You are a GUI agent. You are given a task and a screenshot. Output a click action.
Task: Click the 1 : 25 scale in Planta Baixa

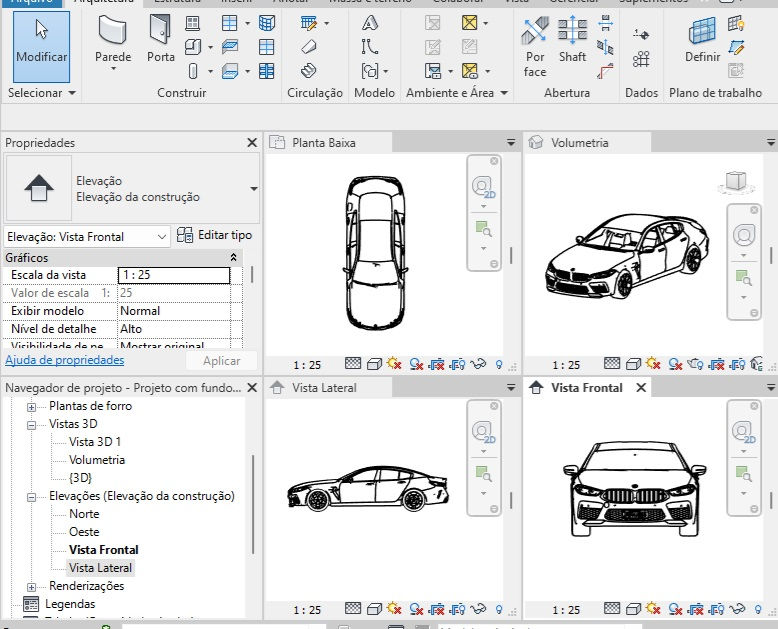(307, 365)
